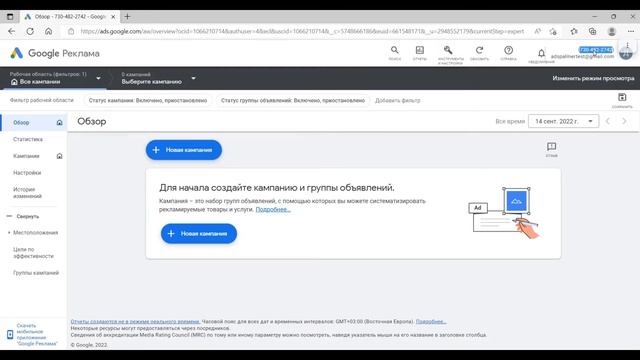The height and width of the screenshot is (360, 640).
Task: Open browser settings ellipsis menu
Action: (631, 31)
